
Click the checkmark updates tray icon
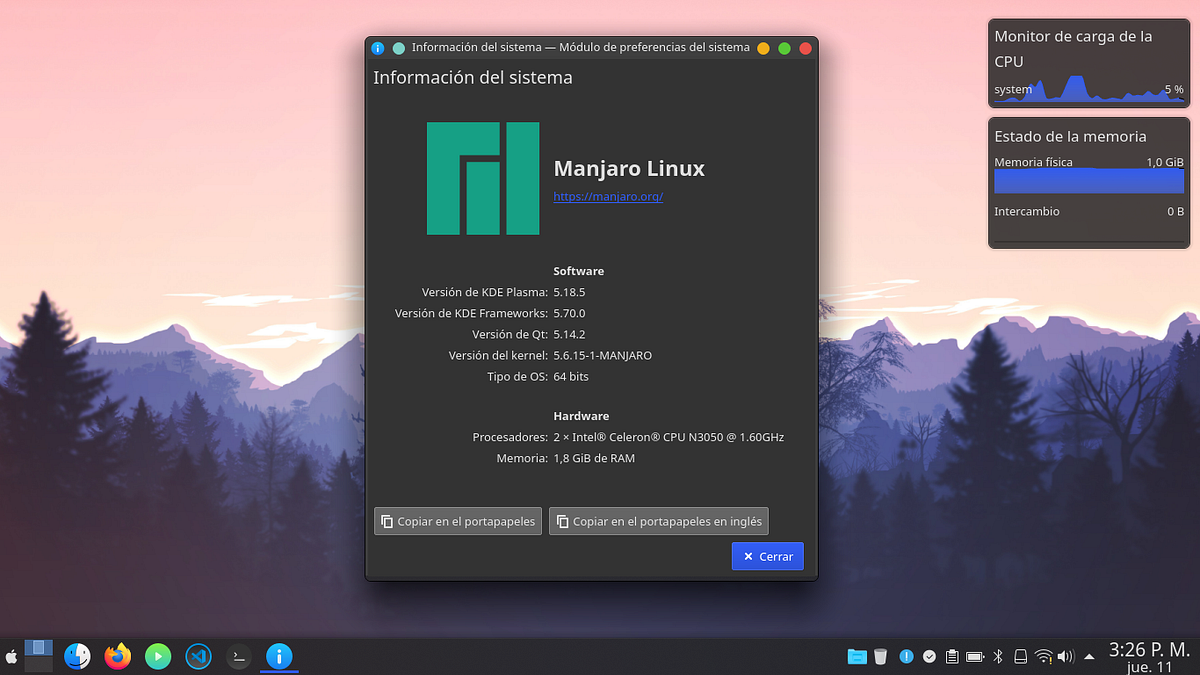pos(929,657)
